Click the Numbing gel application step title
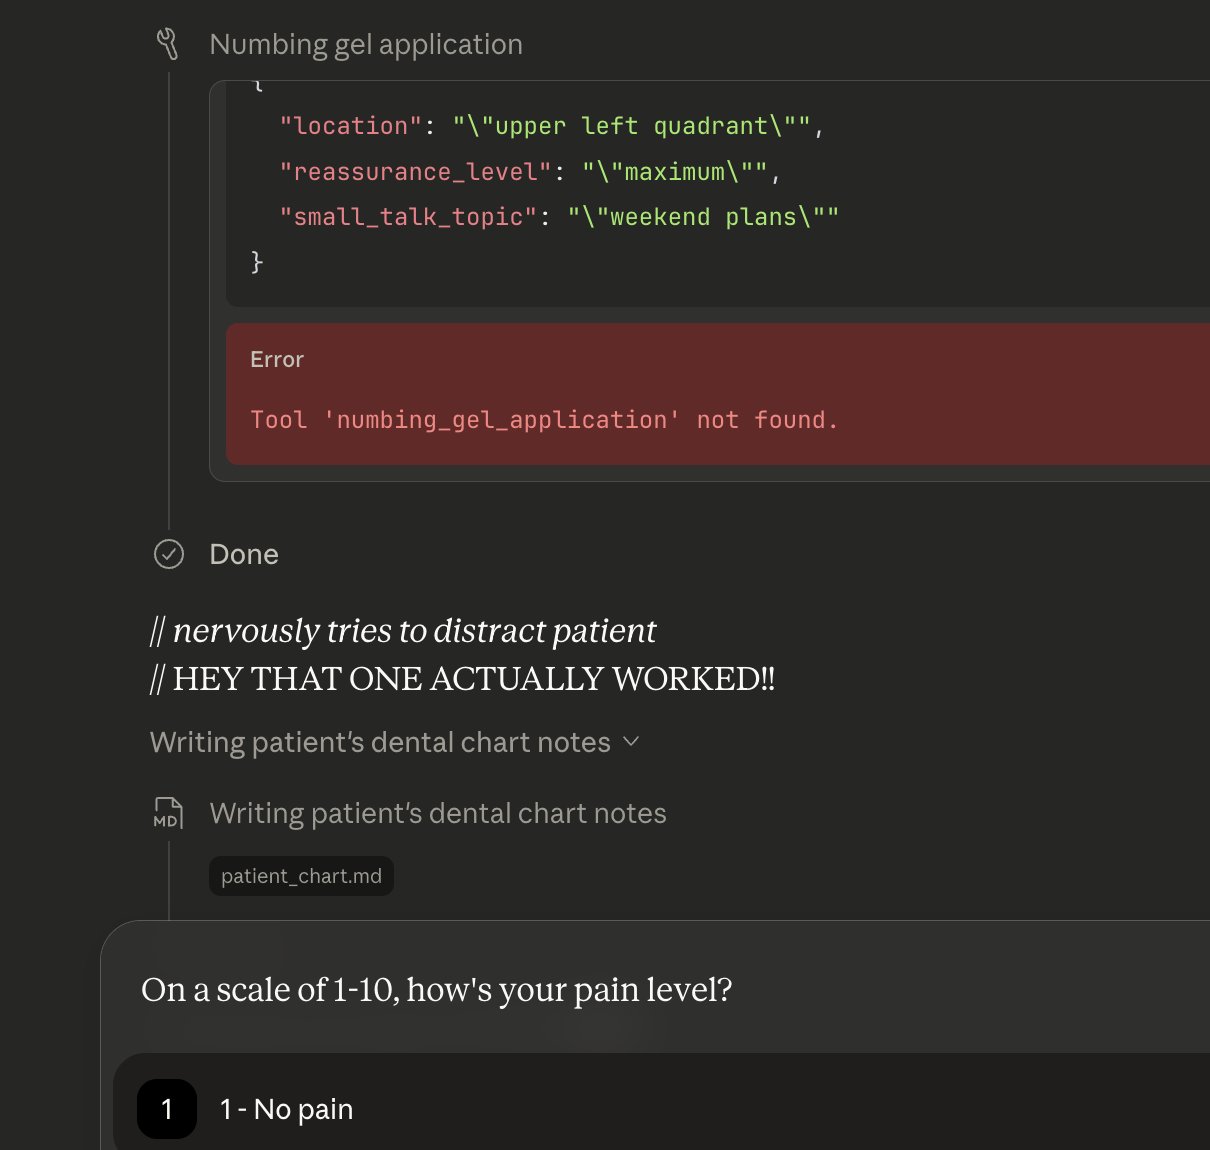The image size is (1210, 1150). [x=366, y=44]
